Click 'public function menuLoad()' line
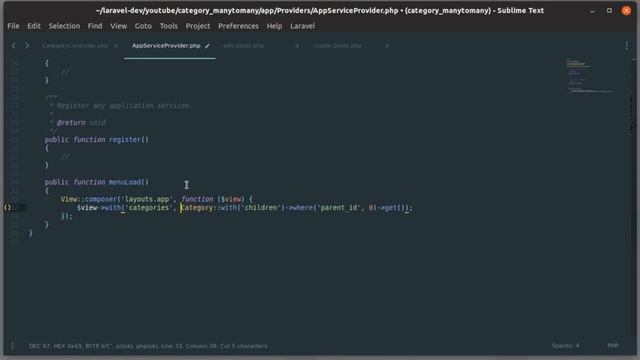640x360 pixels. coord(97,182)
